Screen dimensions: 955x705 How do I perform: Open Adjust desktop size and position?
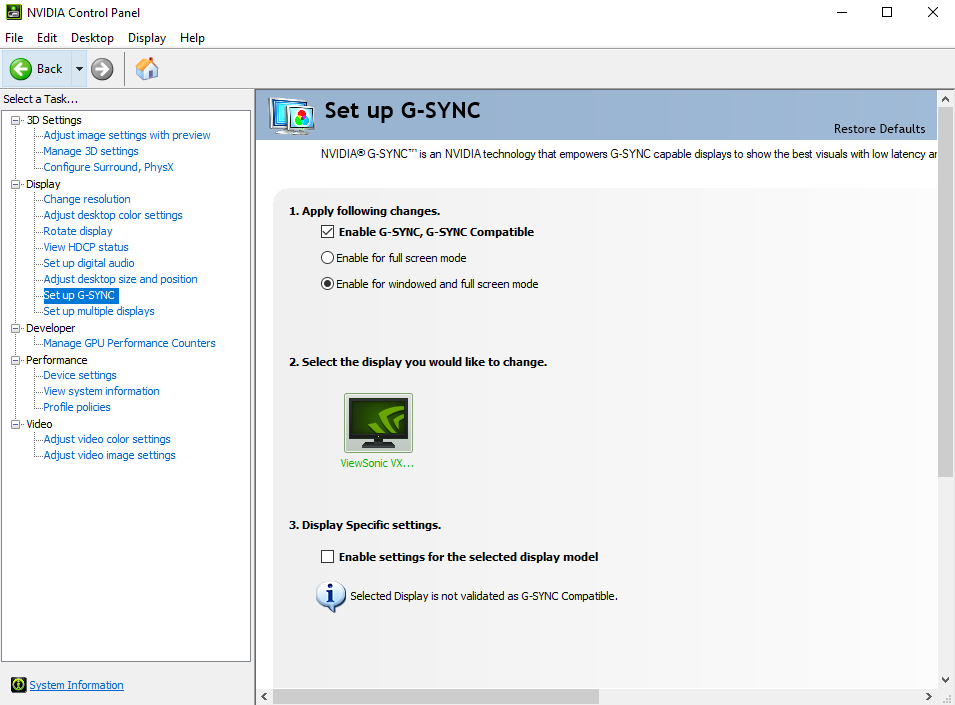pyautogui.click(x=120, y=279)
